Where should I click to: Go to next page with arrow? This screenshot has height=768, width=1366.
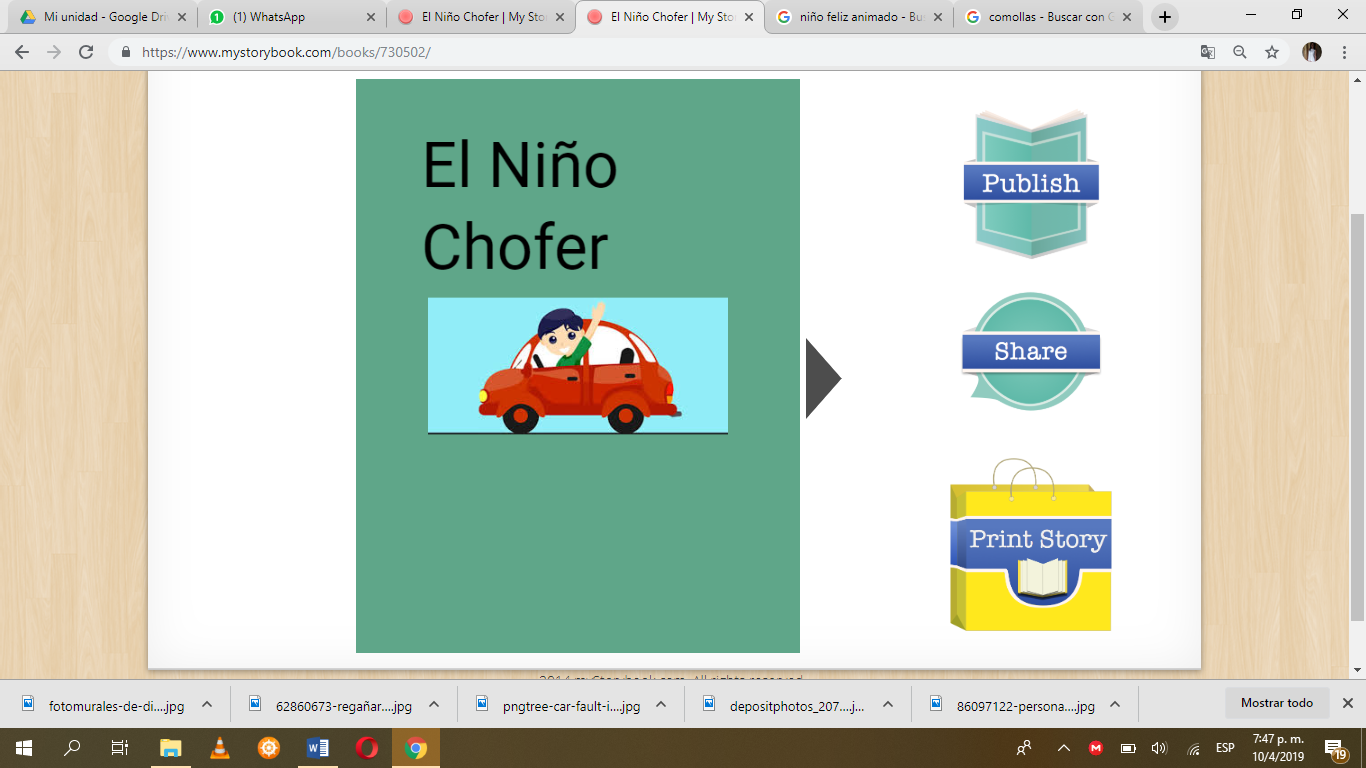pos(823,378)
